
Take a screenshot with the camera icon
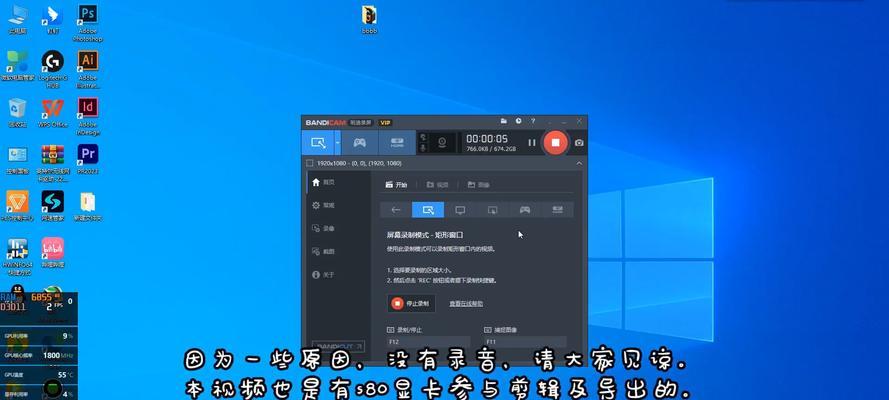[x=579, y=143]
